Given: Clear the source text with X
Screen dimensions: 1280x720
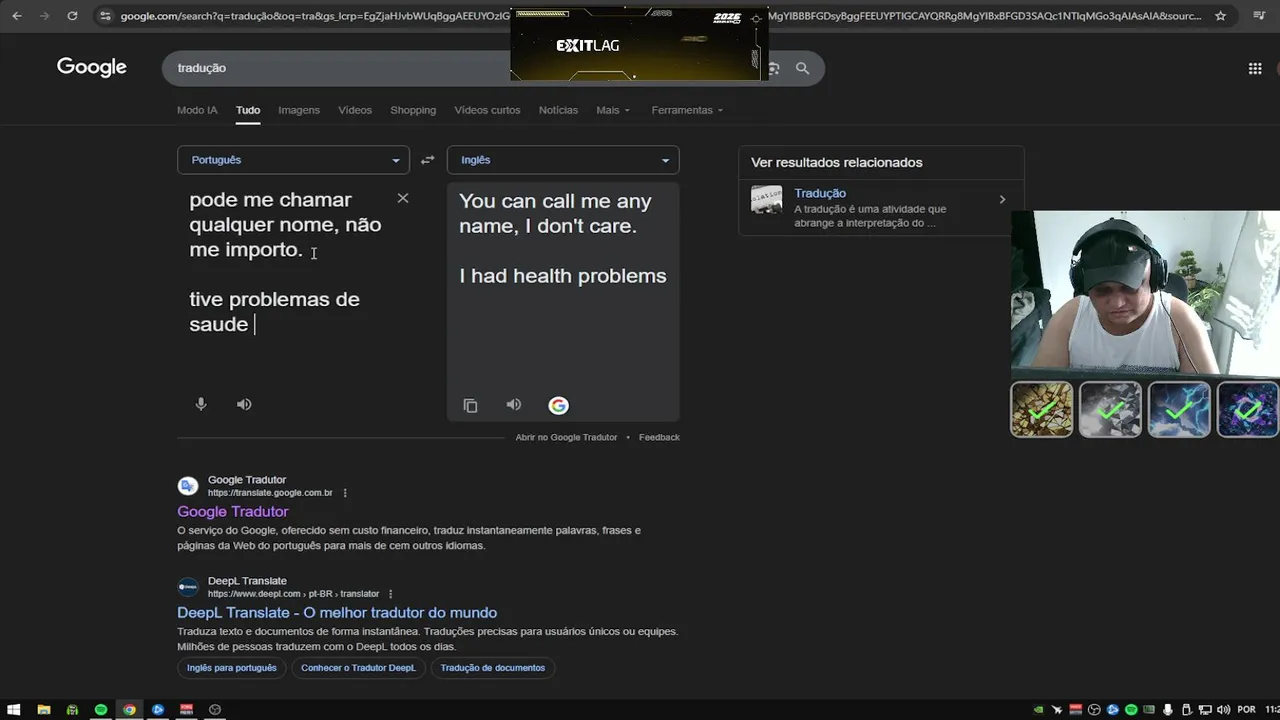Looking at the screenshot, I should tap(403, 198).
